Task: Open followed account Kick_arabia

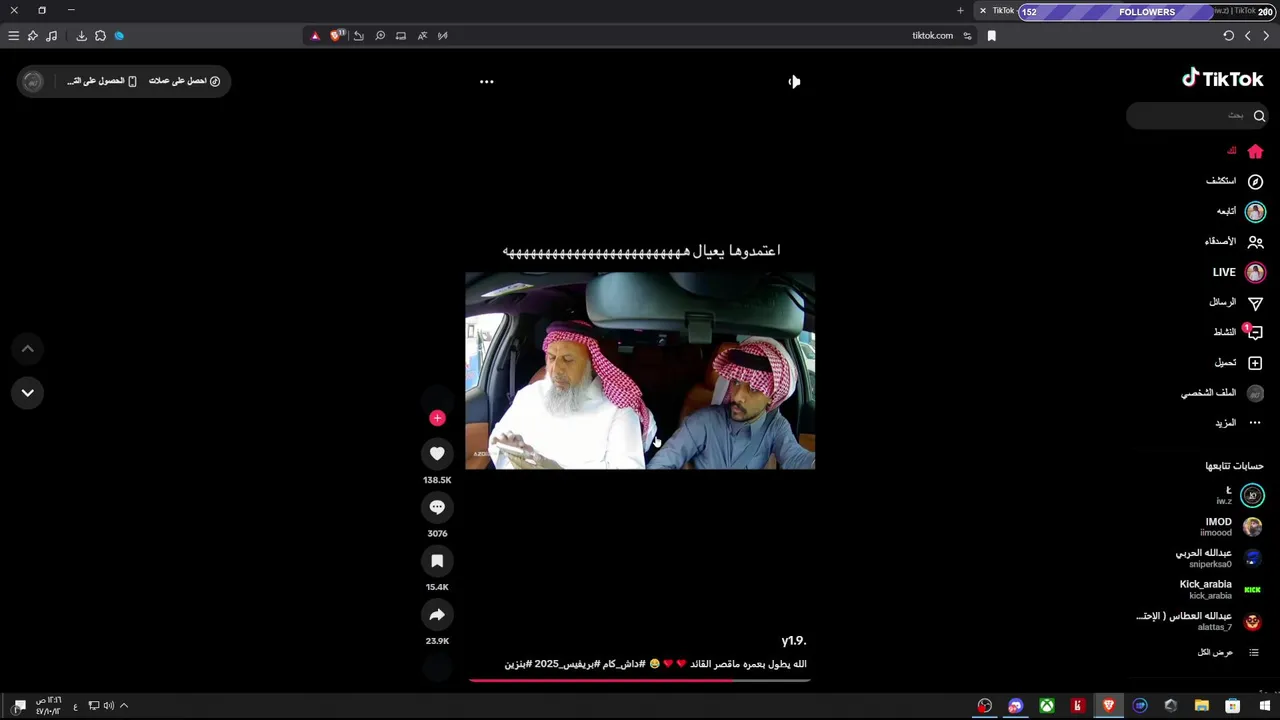Action: [x=1220, y=590]
